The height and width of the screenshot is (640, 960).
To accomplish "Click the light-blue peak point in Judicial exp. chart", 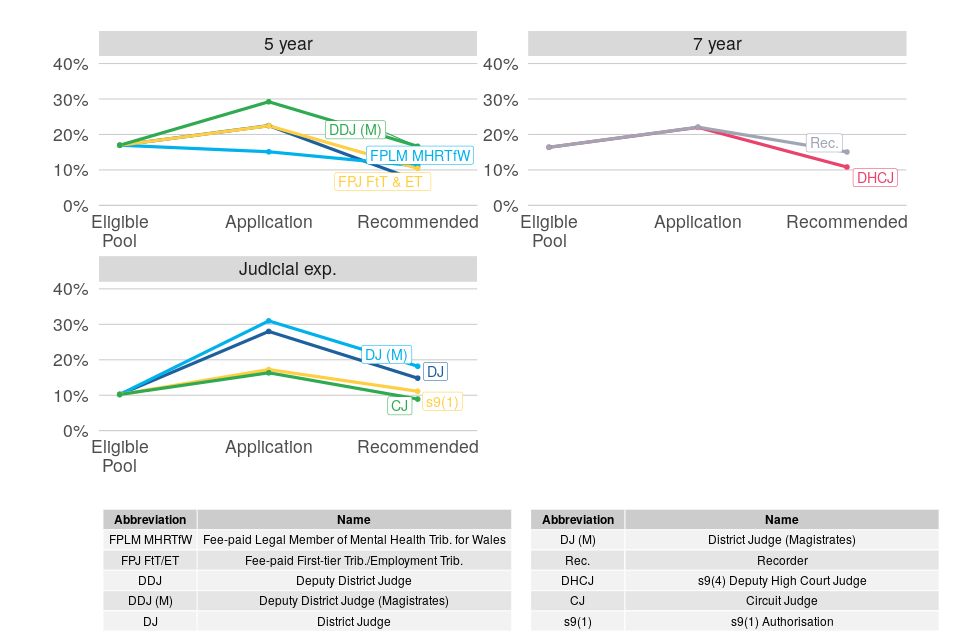I will (268, 321).
